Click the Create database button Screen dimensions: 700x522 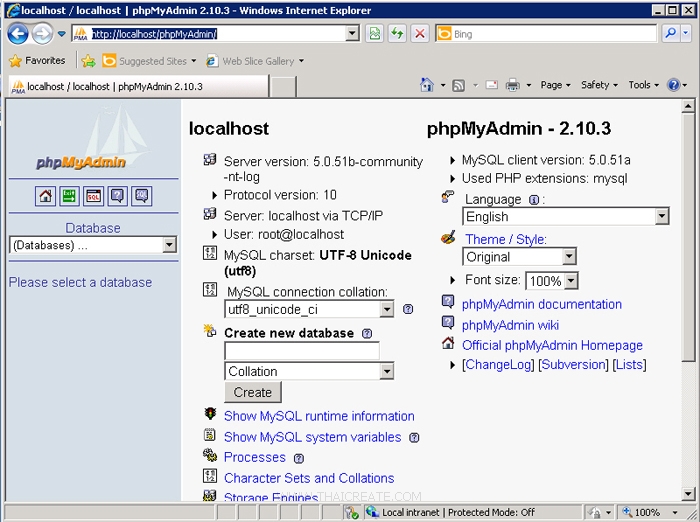tap(253, 392)
